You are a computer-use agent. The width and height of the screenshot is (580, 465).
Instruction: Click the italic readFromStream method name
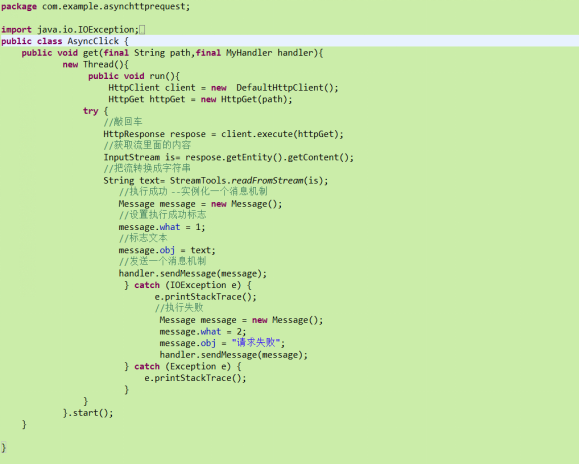[267, 181]
